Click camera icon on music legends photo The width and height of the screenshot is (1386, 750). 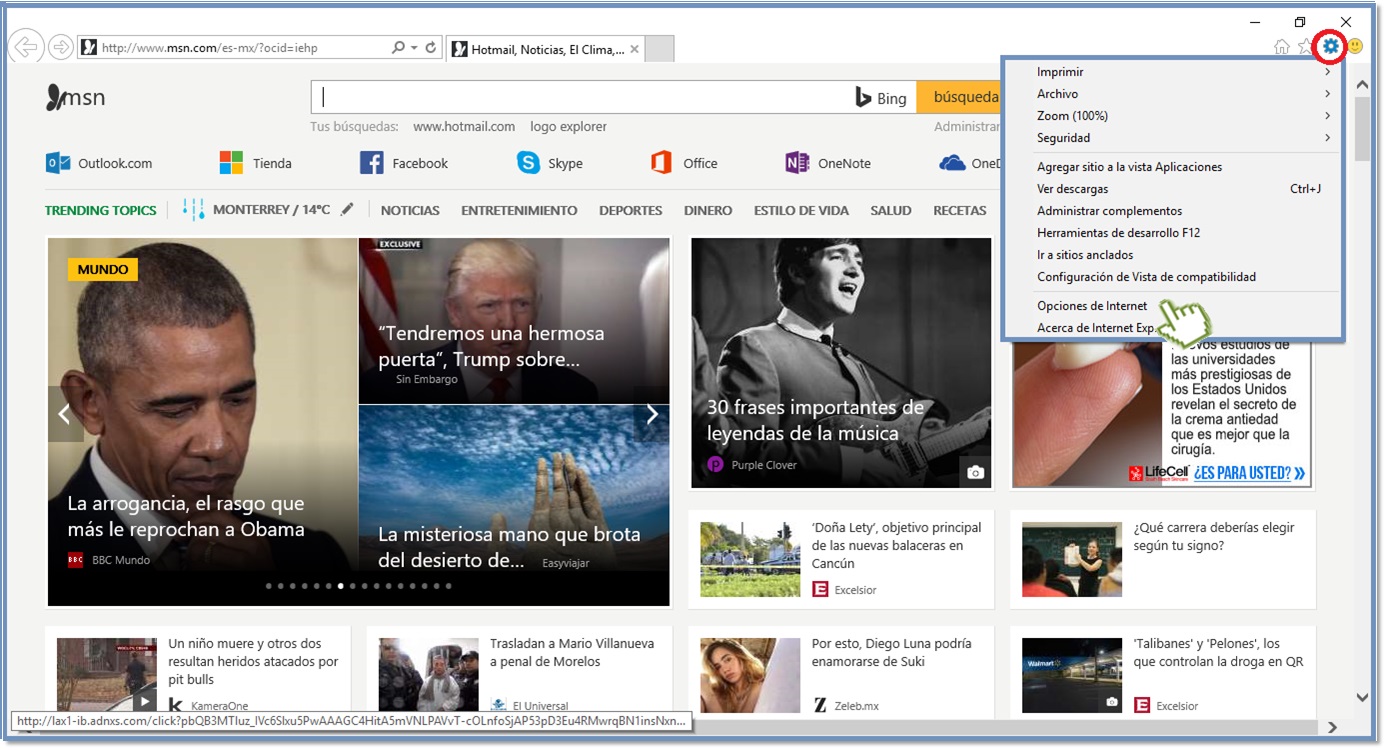tap(976, 472)
